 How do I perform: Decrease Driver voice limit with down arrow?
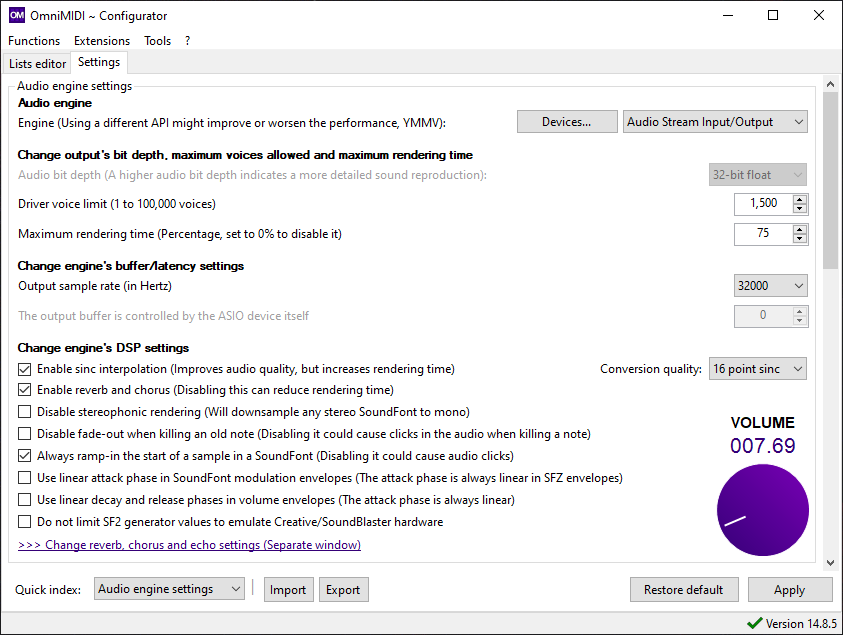tap(800, 209)
